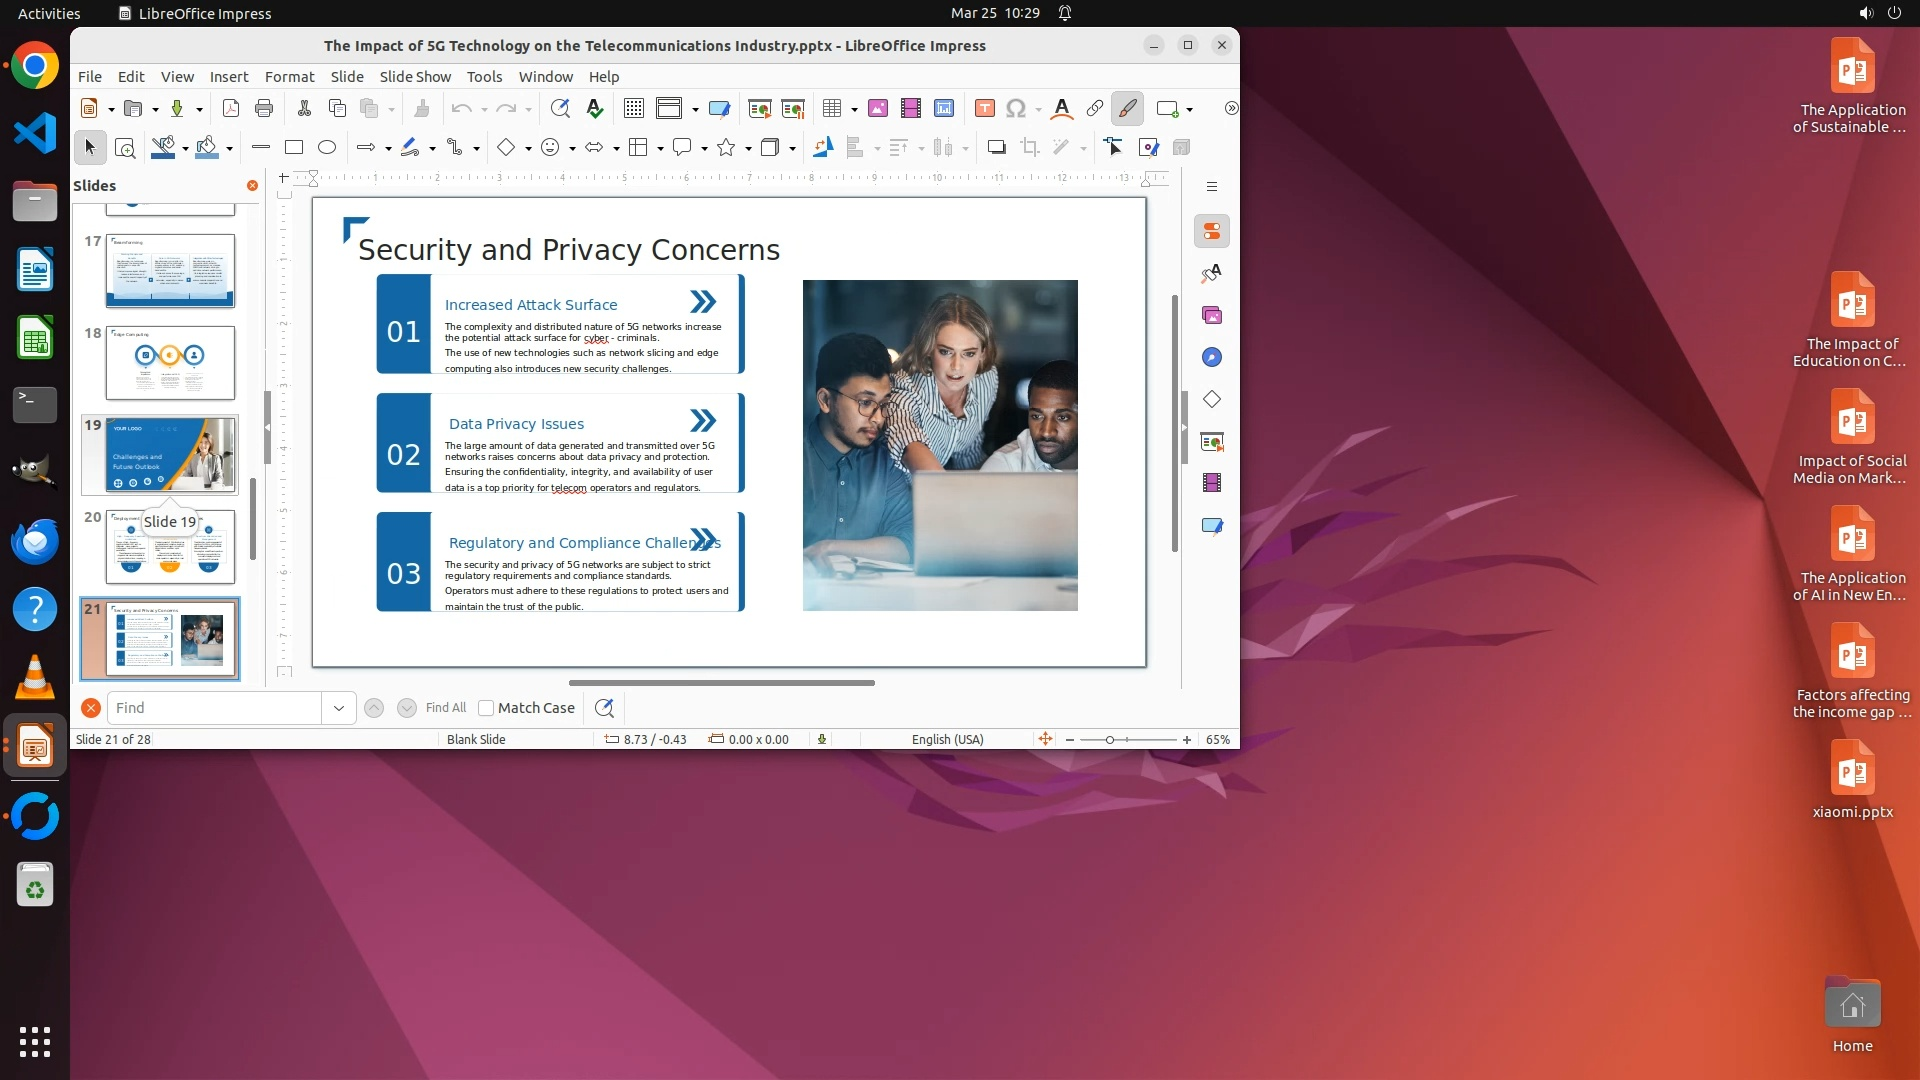Image resolution: width=1920 pixels, height=1080 pixels.
Task: Open the sidebar Properties deck
Action: click(x=1212, y=231)
